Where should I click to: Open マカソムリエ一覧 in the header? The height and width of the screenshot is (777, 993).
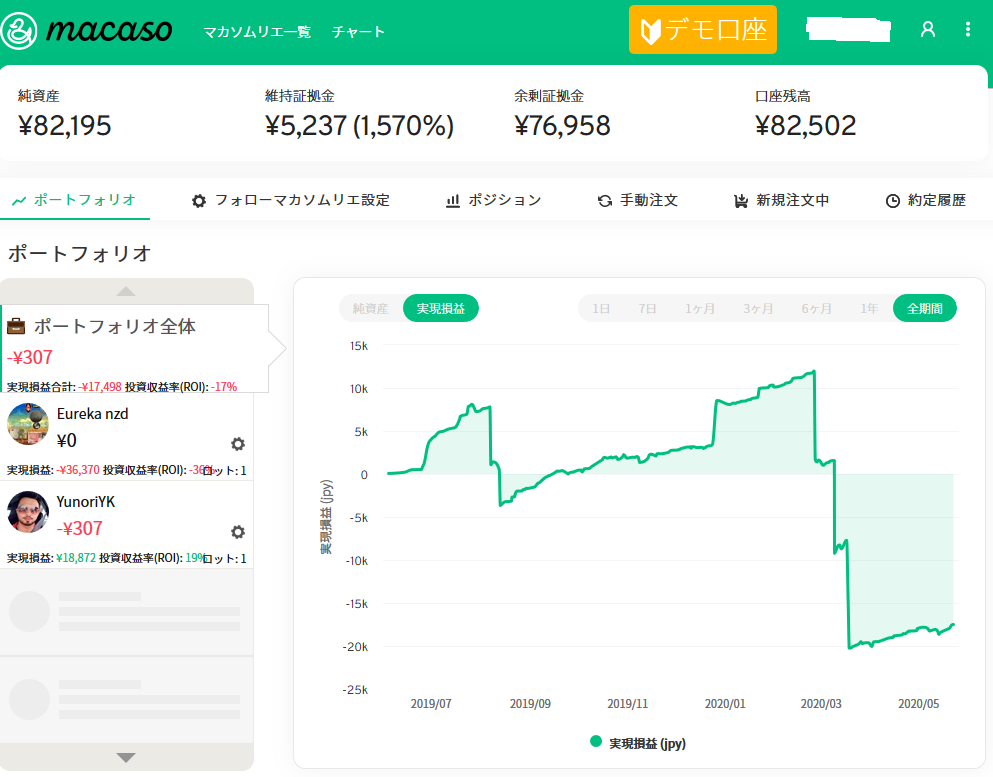(x=257, y=32)
